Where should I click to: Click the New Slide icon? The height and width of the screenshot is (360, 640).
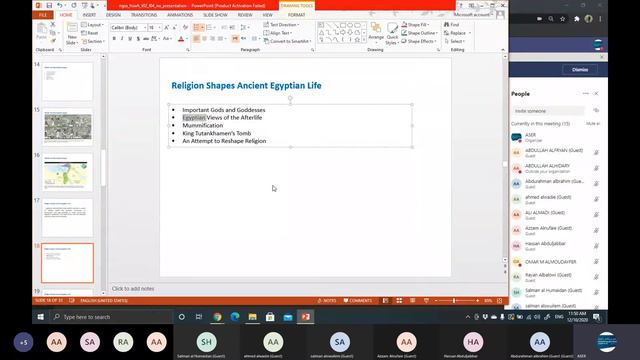[72, 28]
